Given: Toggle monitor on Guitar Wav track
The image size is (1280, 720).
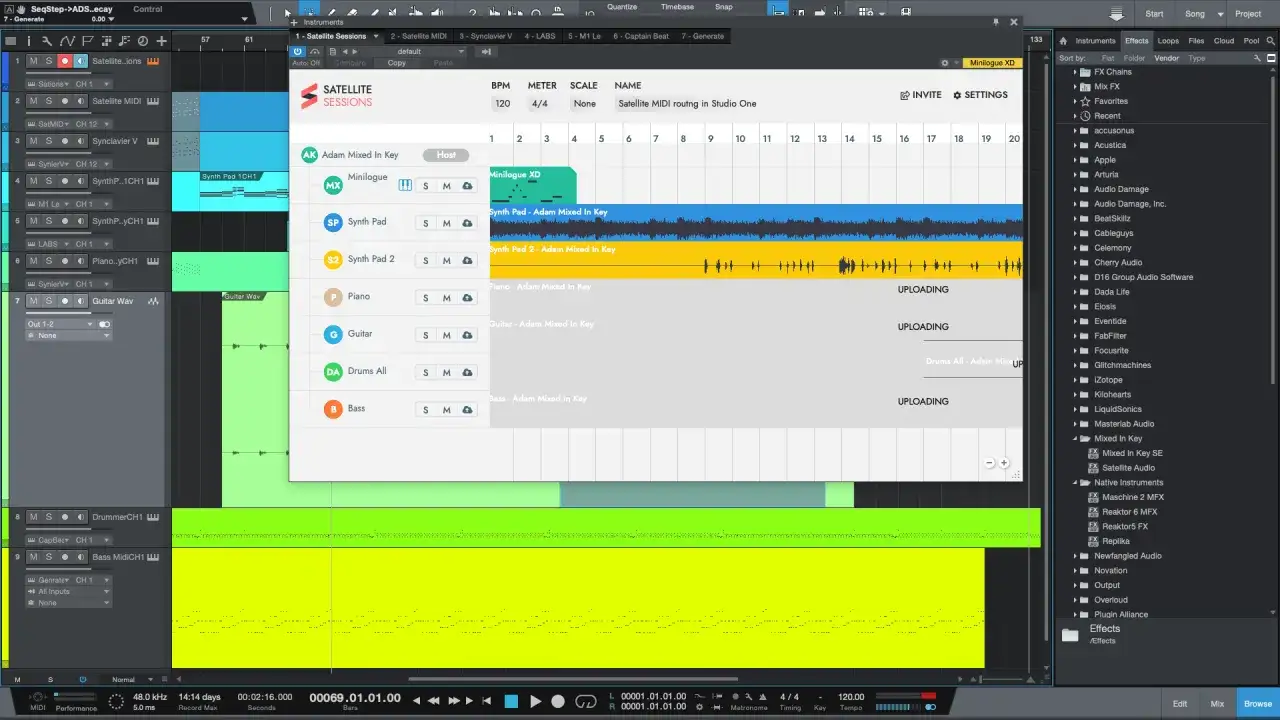Looking at the screenshot, I should [x=81, y=301].
